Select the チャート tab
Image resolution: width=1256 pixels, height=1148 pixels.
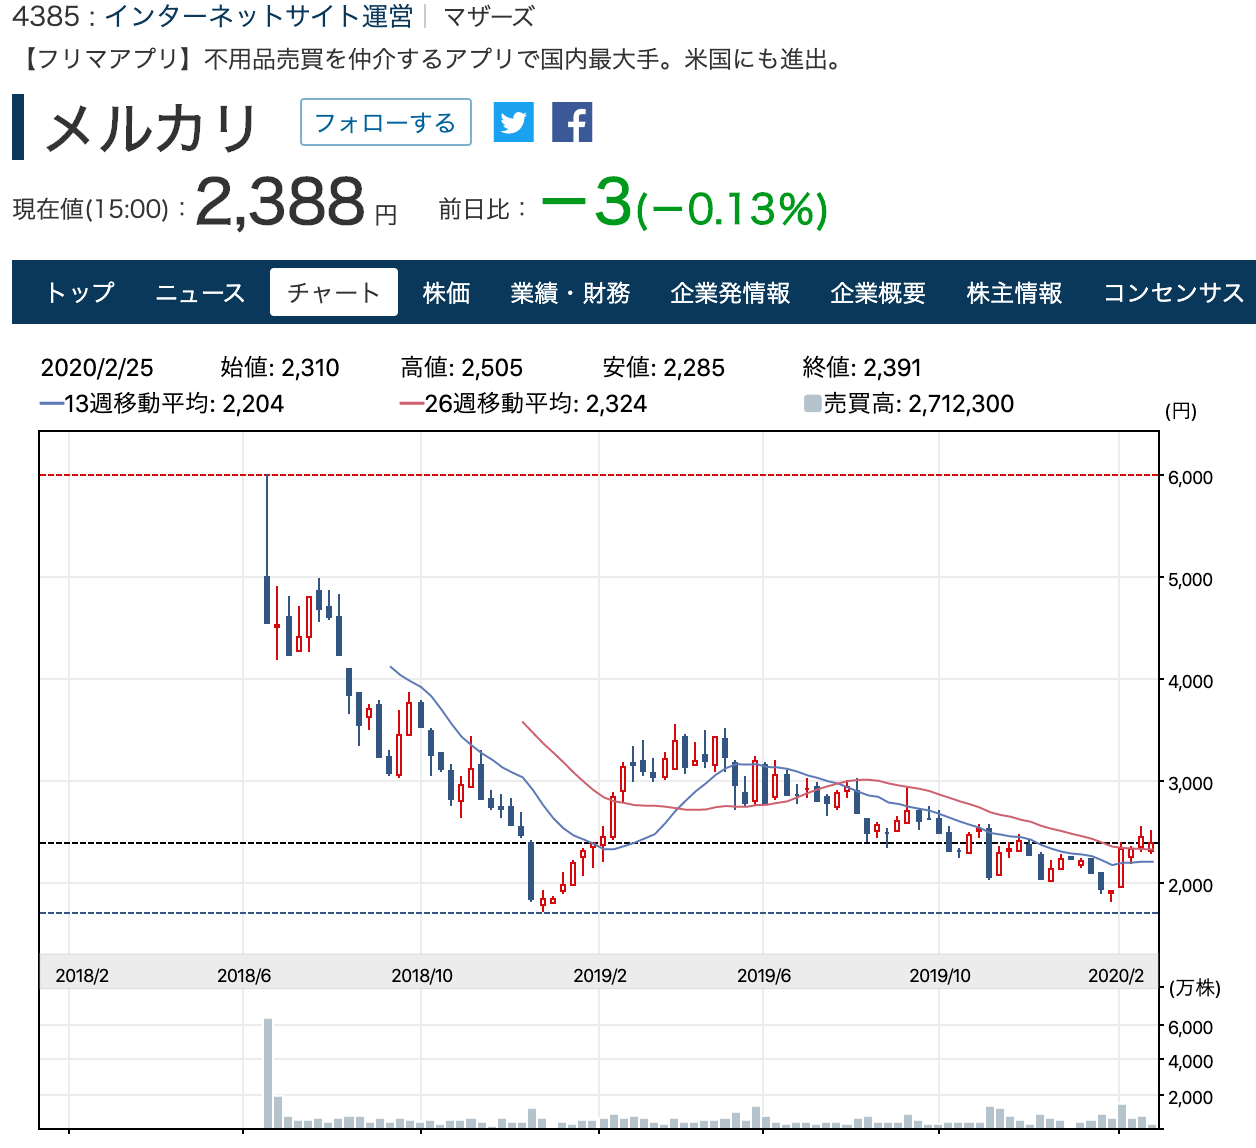click(334, 292)
